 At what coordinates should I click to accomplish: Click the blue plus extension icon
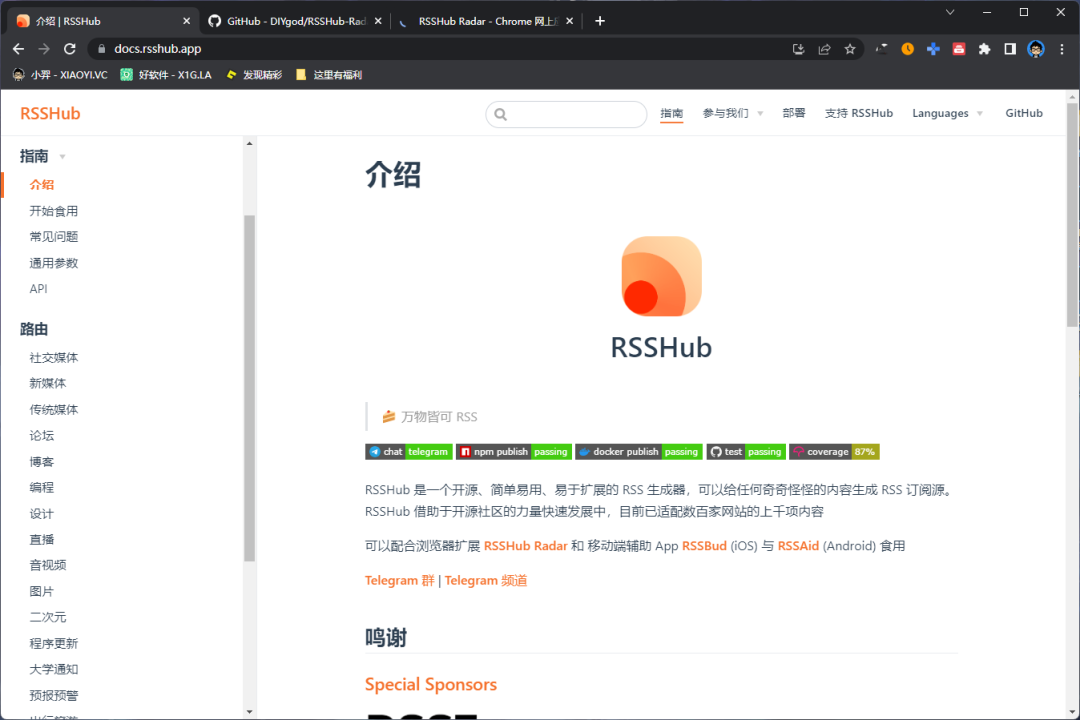click(x=933, y=48)
